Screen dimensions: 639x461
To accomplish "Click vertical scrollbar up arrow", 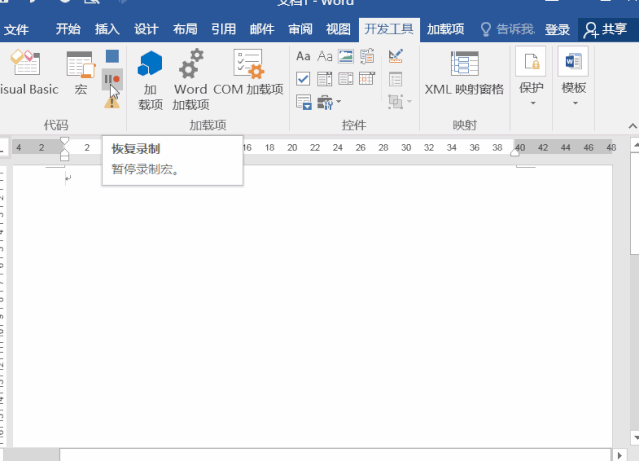I will [635, 145].
